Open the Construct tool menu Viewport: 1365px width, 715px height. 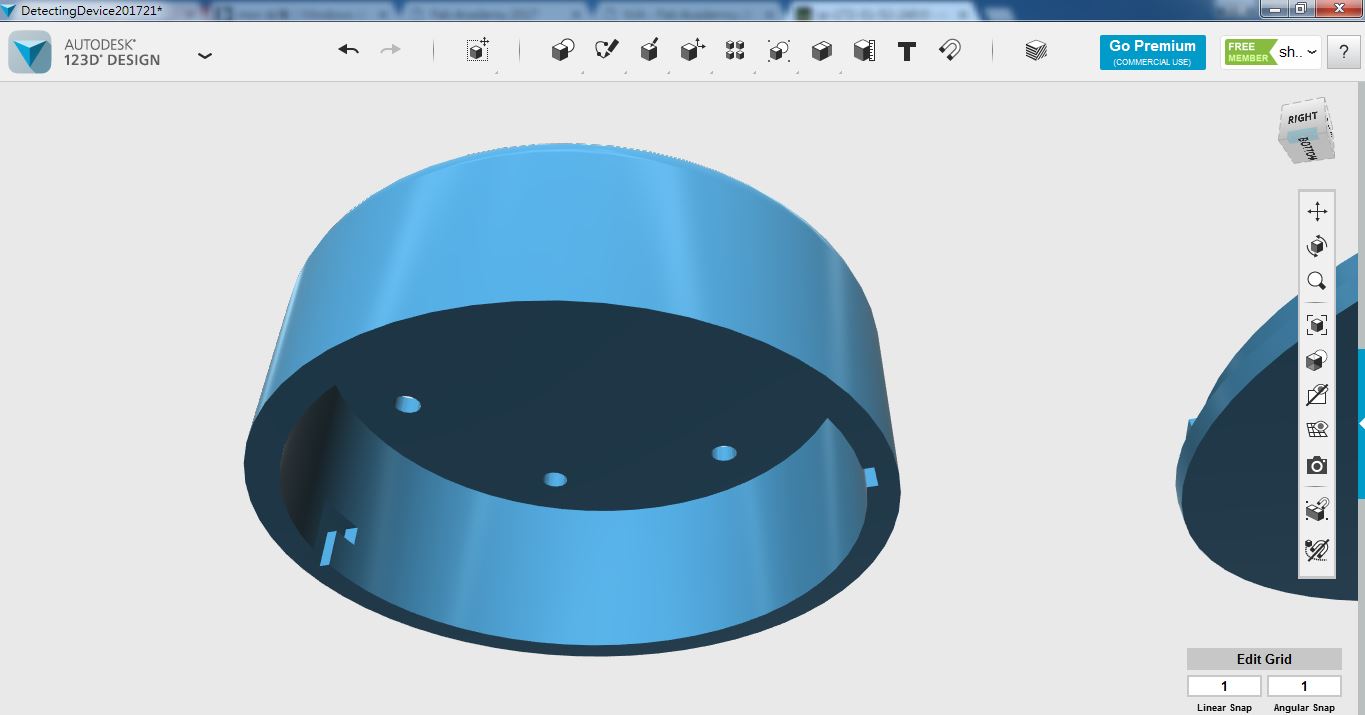(x=649, y=50)
